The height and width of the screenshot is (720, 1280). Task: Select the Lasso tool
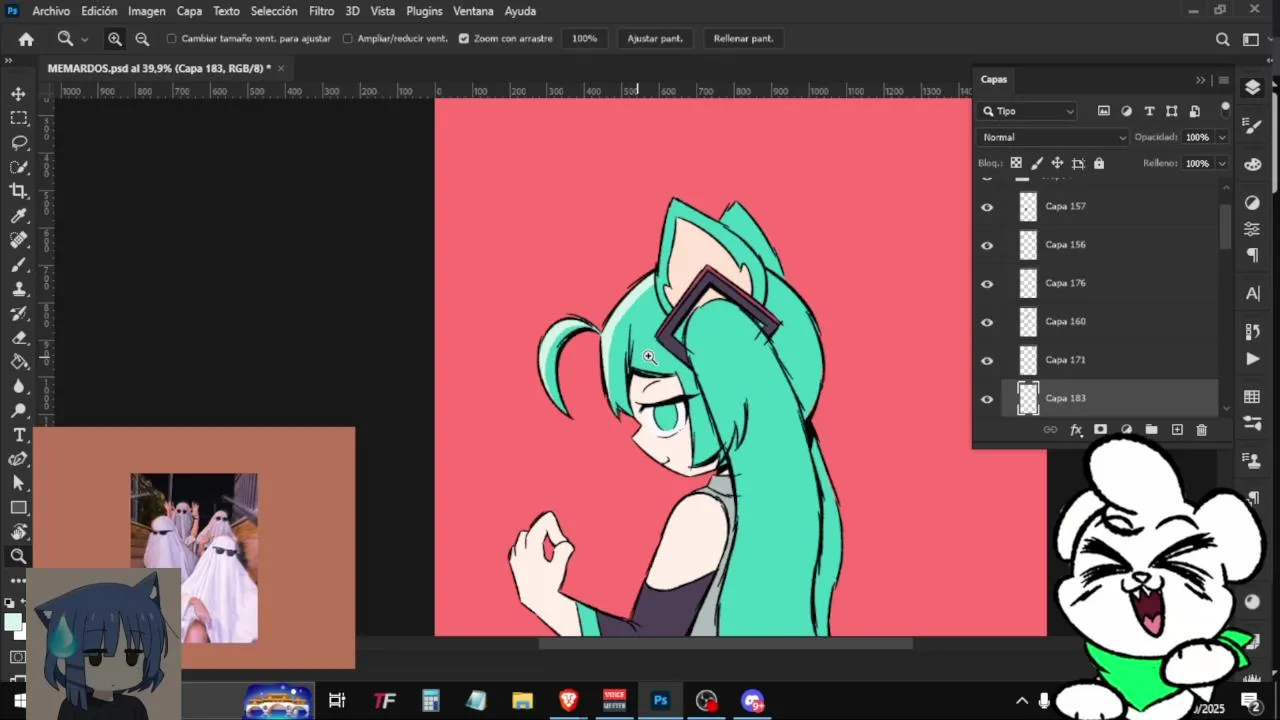18,143
